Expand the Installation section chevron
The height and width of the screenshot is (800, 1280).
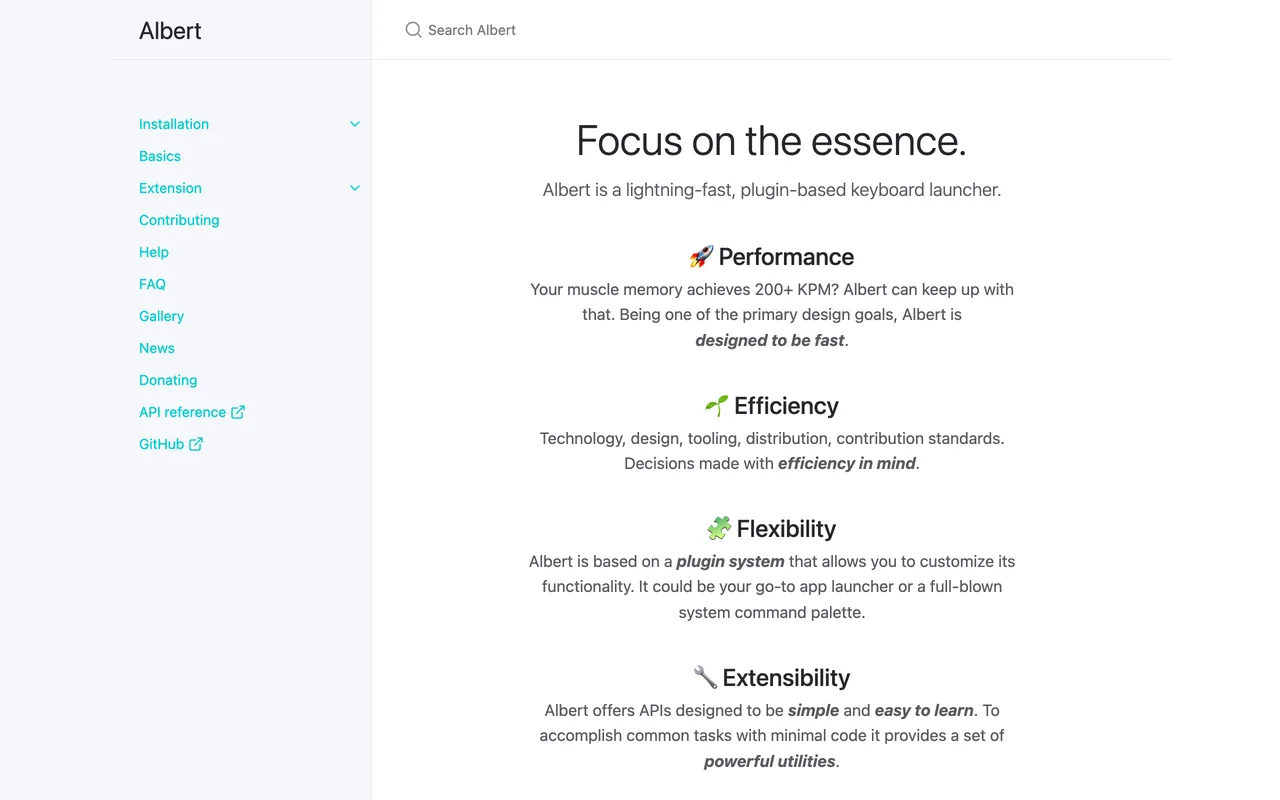355,124
